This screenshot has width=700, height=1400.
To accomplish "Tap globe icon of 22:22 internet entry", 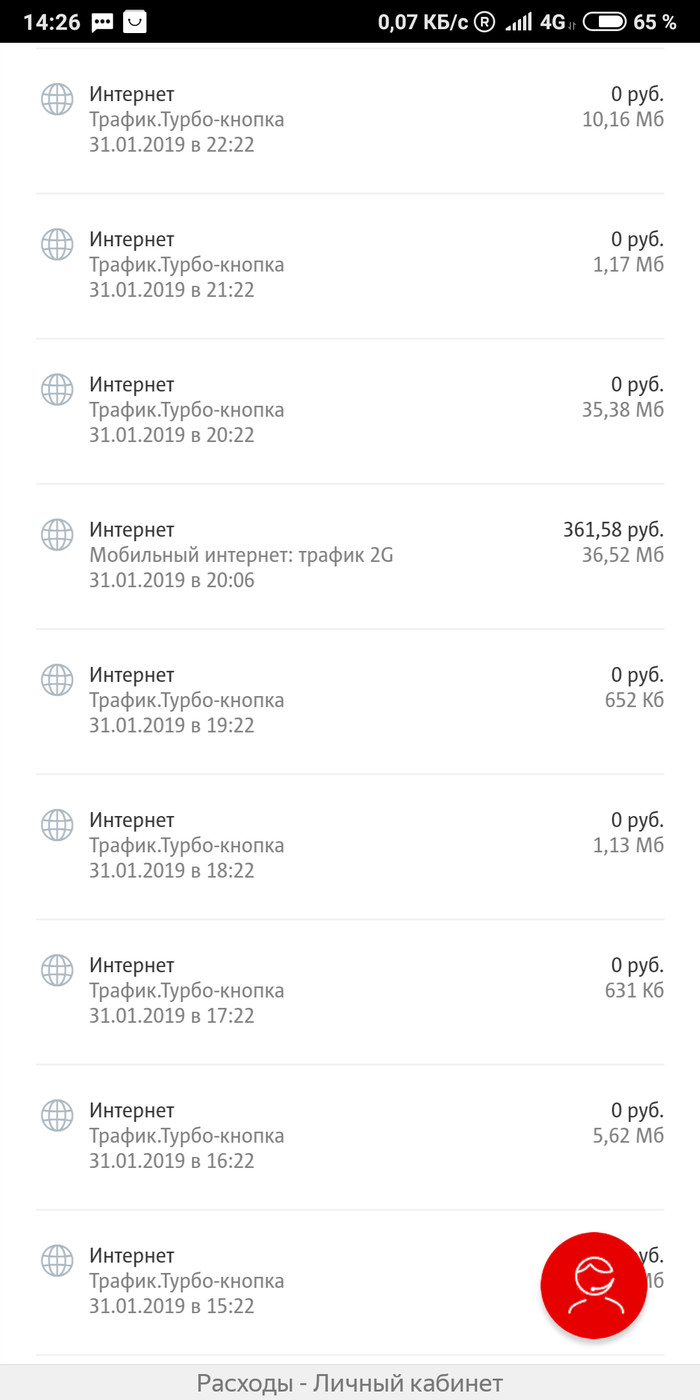I will (57, 98).
